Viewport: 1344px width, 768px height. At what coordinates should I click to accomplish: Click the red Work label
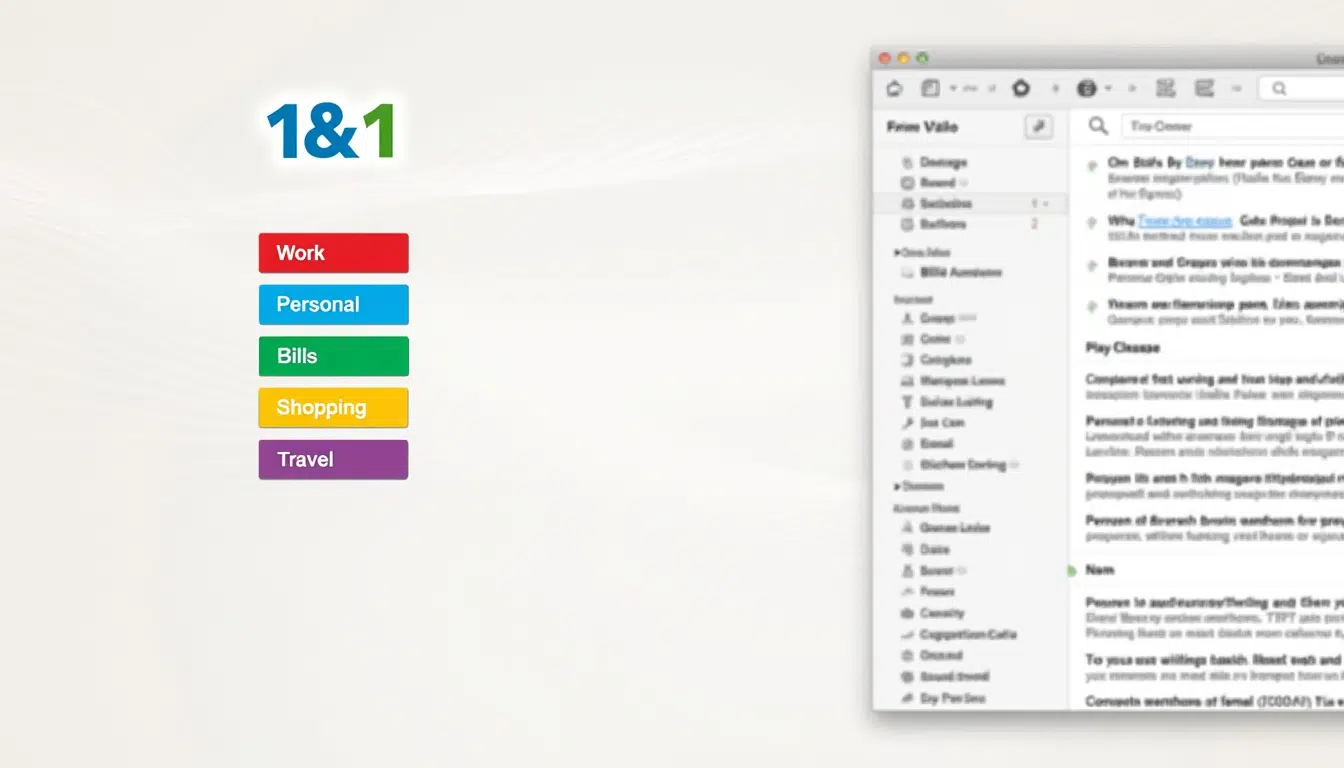(333, 253)
